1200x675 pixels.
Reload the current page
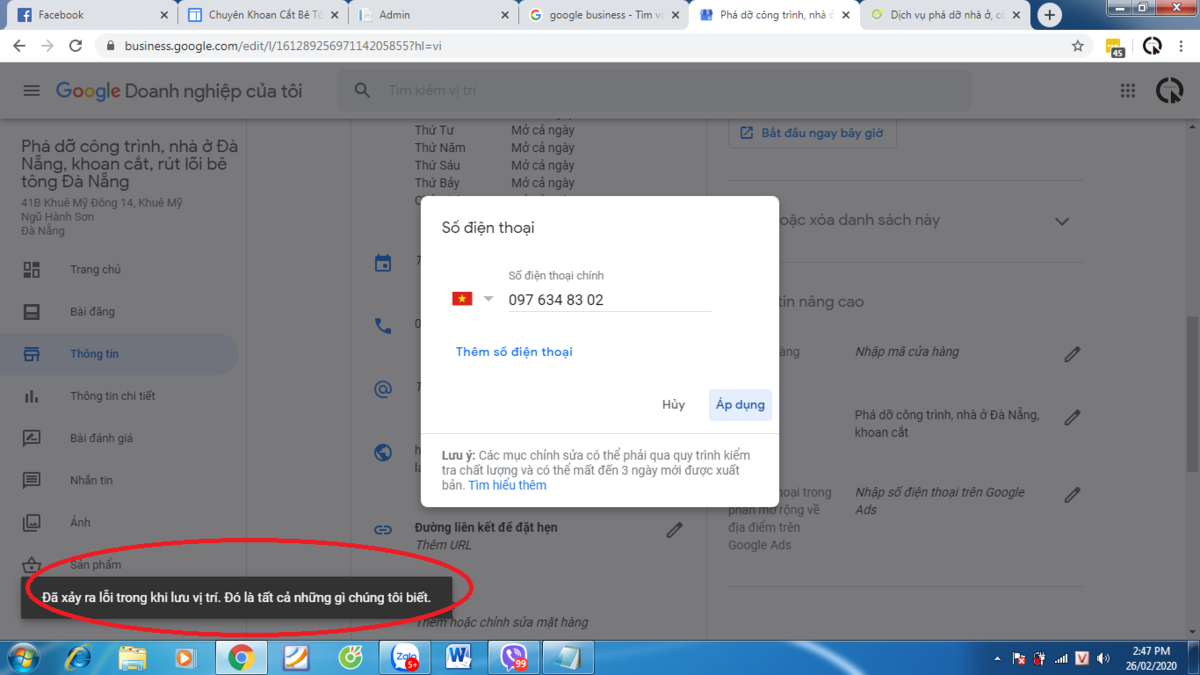click(x=75, y=46)
